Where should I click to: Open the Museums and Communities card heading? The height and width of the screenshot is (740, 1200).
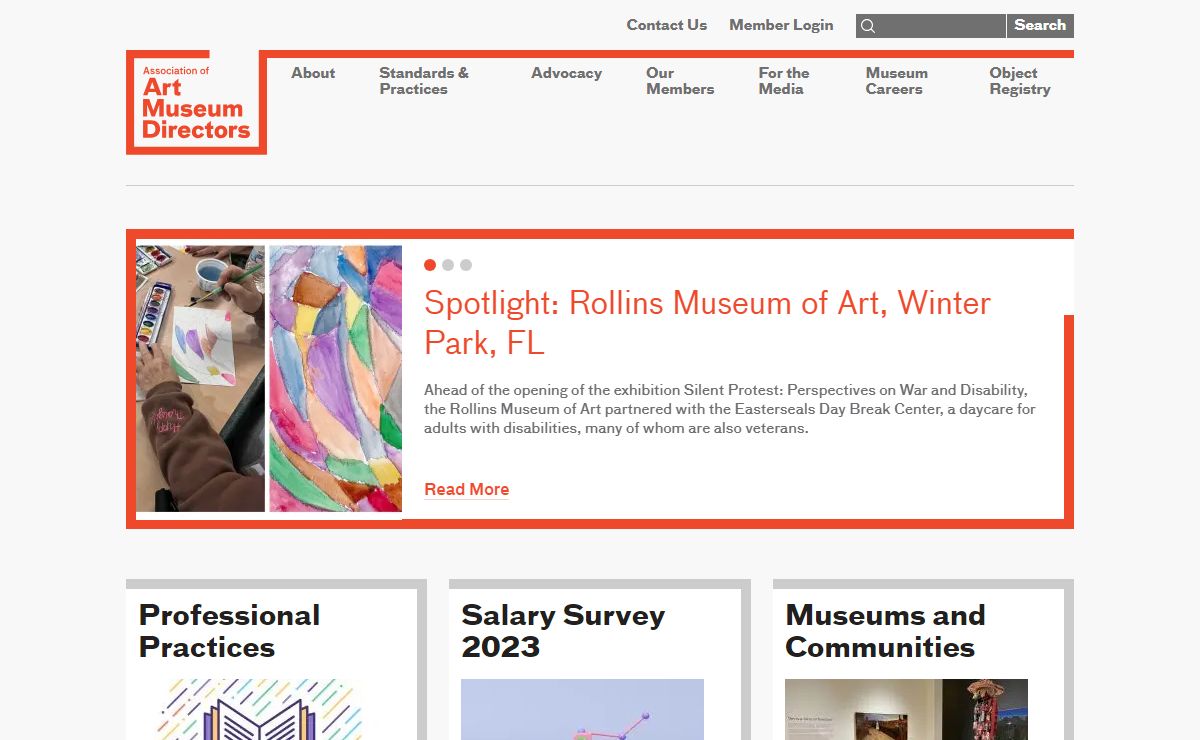pyautogui.click(x=885, y=631)
